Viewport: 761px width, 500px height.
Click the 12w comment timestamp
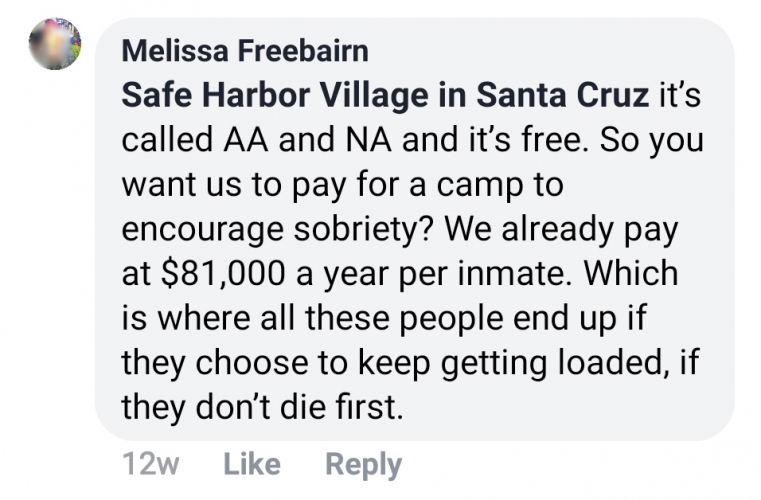click(x=150, y=465)
